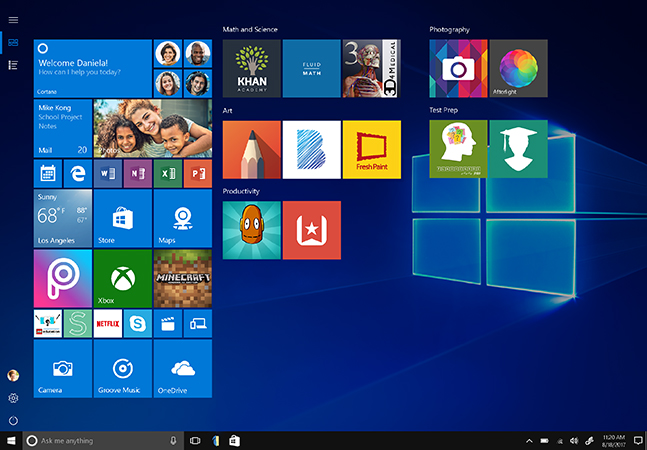The image size is (647, 450).
Task: Open the Netflix tile
Action: pyautogui.click(x=108, y=323)
